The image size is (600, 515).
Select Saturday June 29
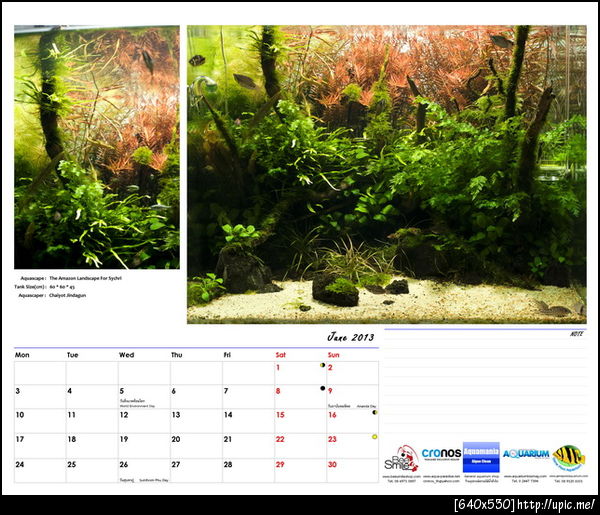pyautogui.click(x=300, y=471)
